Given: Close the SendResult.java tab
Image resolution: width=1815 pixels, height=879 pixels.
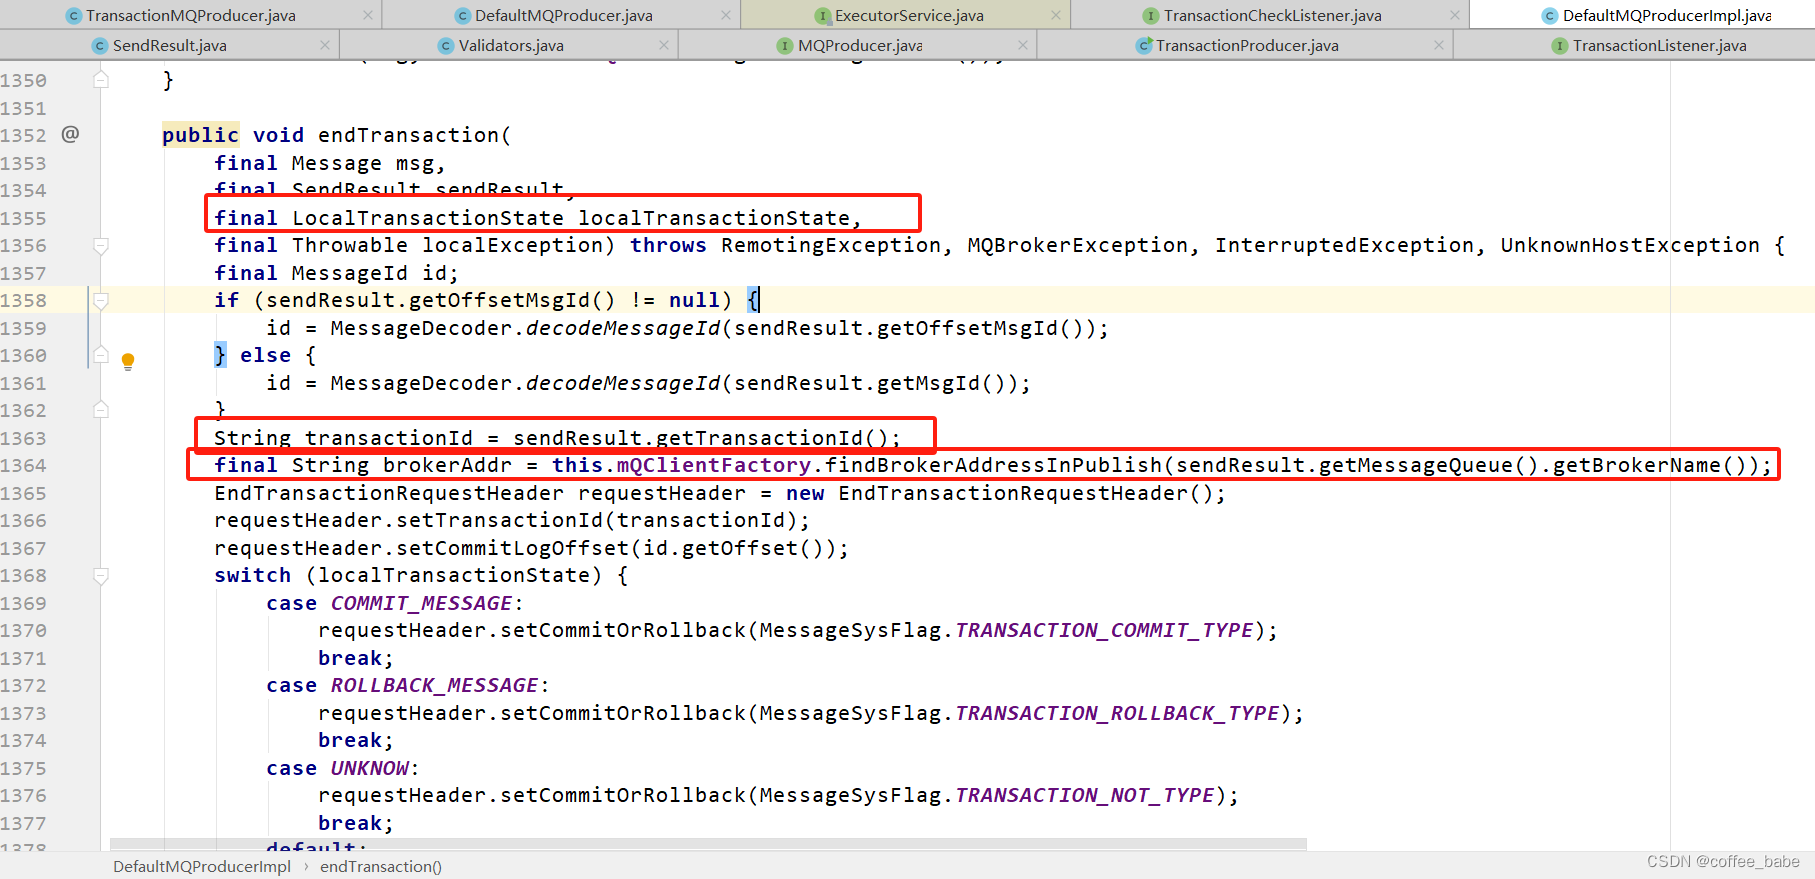Looking at the screenshot, I should click(325, 45).
